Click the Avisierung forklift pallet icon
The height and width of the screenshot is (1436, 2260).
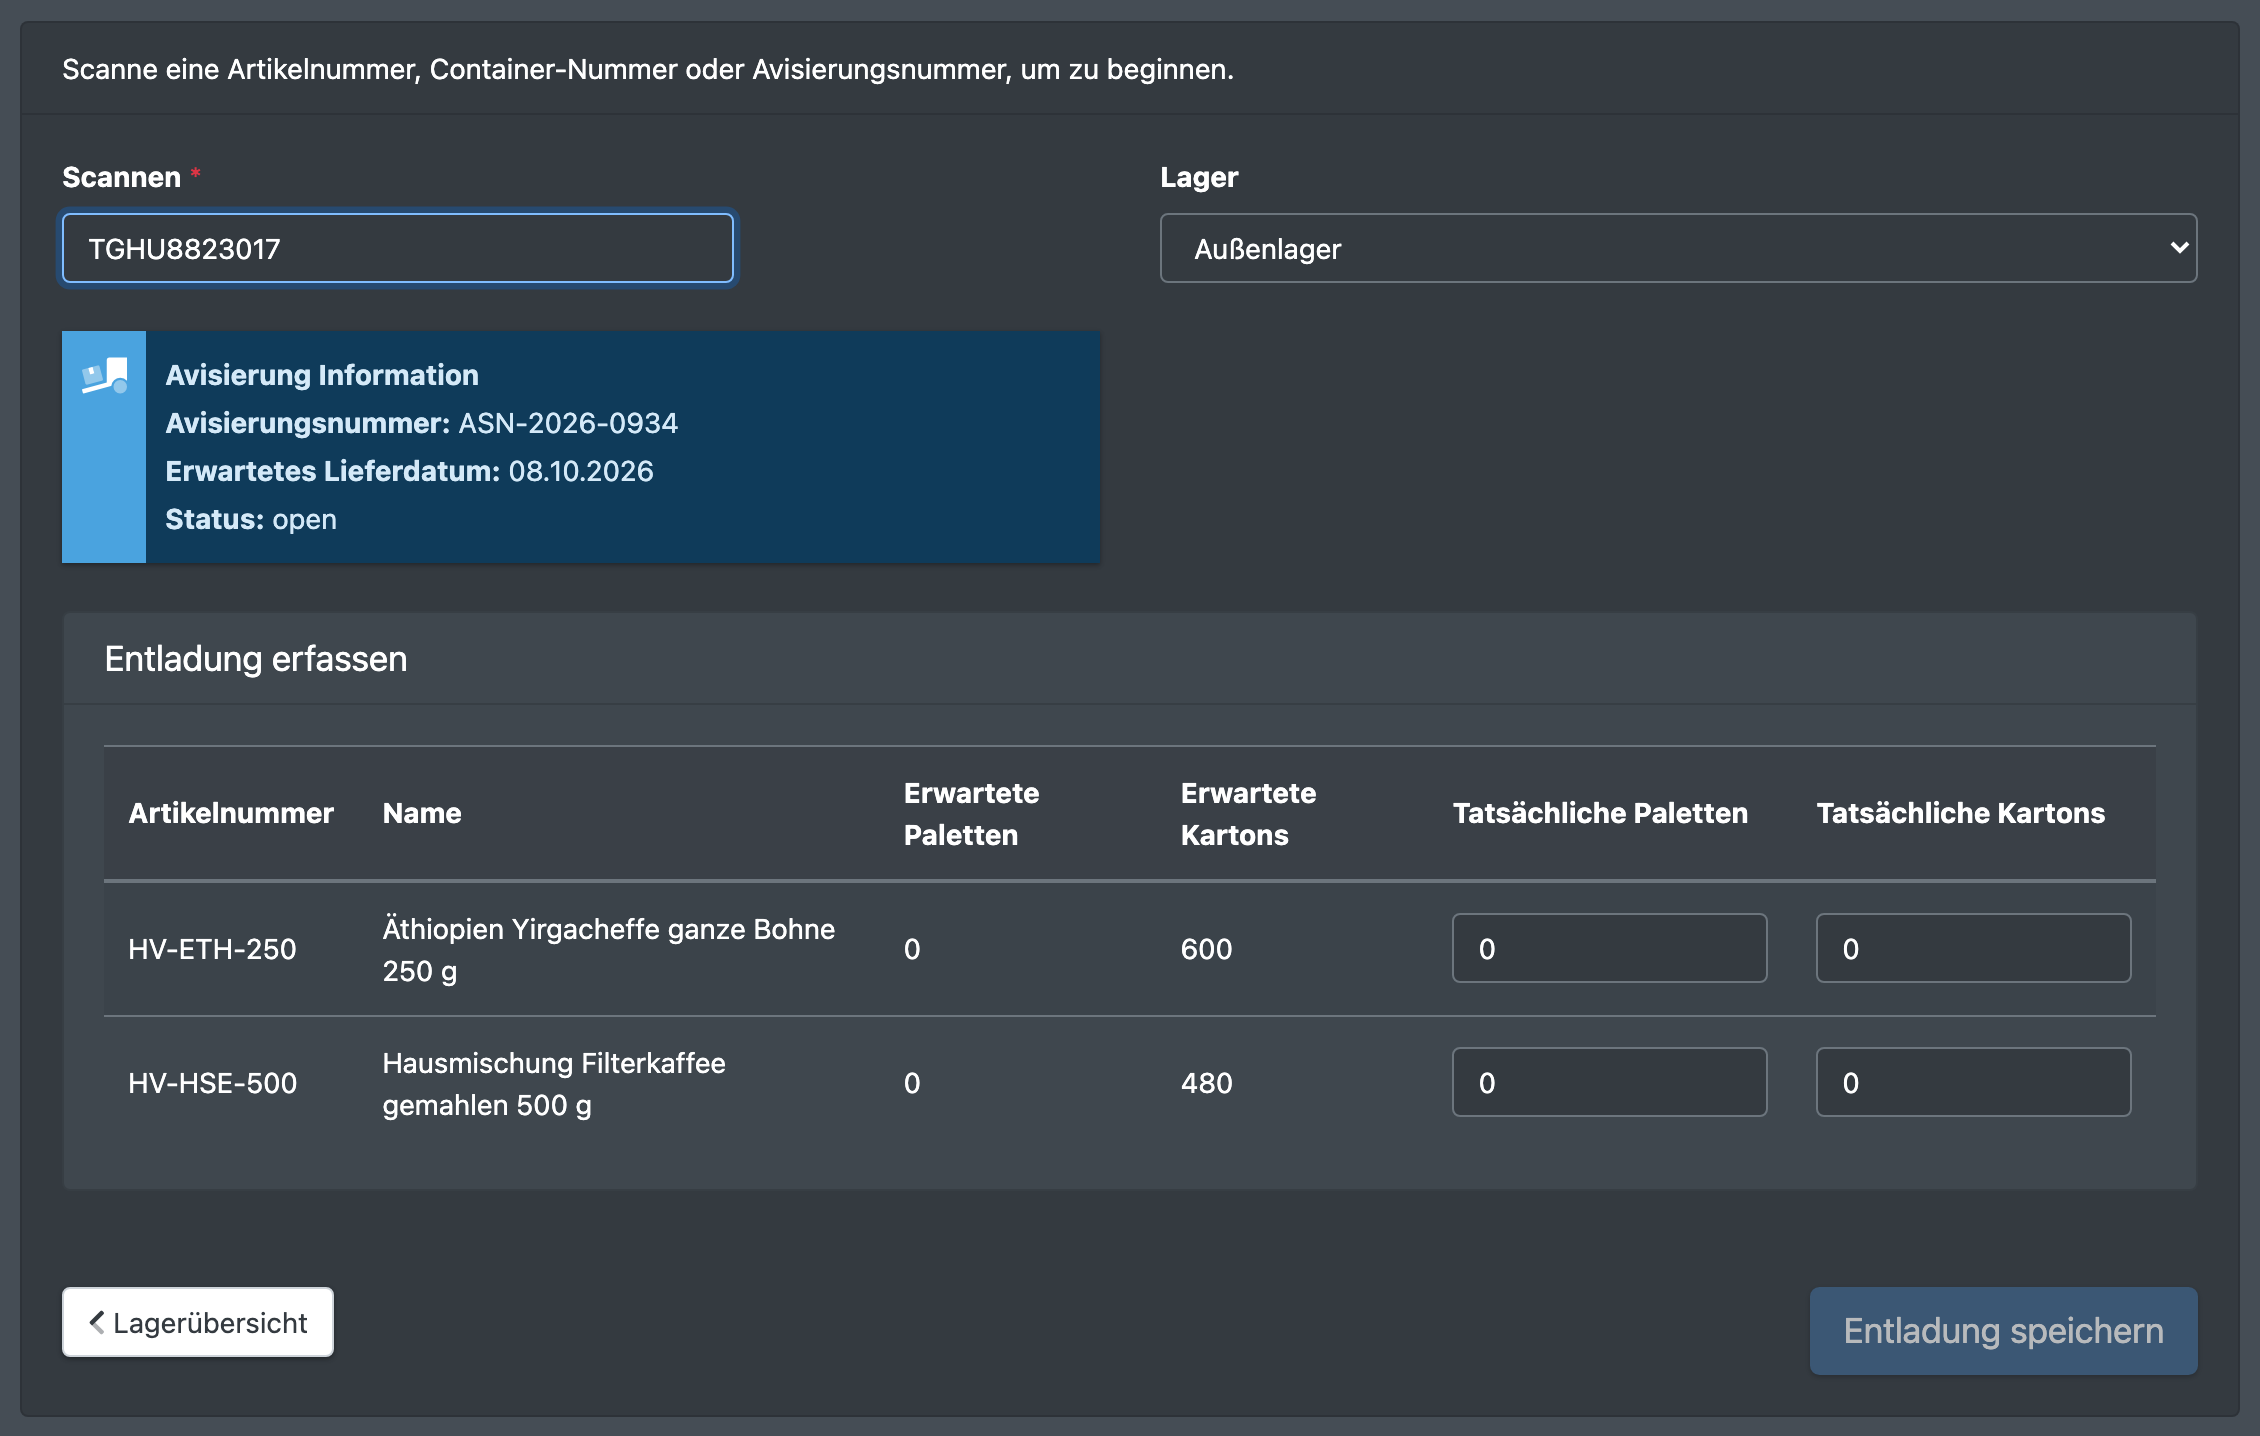(x=105, y=376)
